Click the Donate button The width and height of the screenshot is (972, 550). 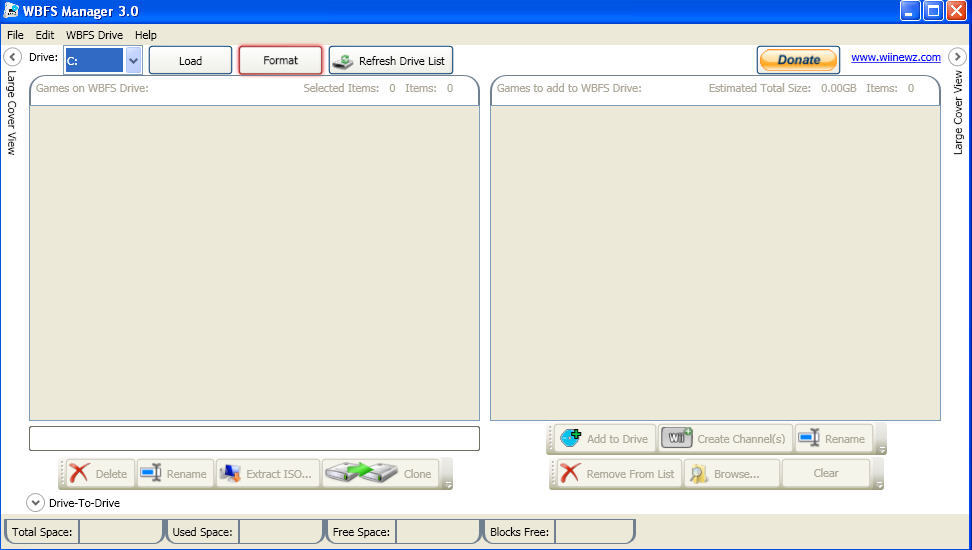pos(798,60)
